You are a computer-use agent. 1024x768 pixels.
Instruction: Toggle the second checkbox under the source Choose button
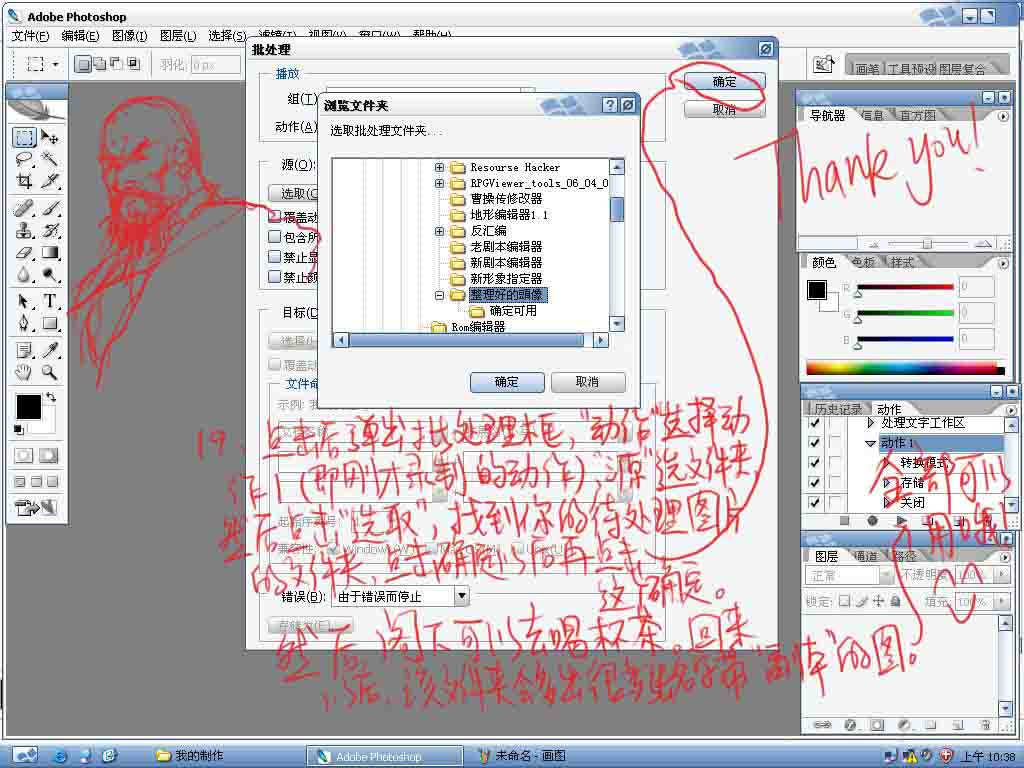coord(275,237)
